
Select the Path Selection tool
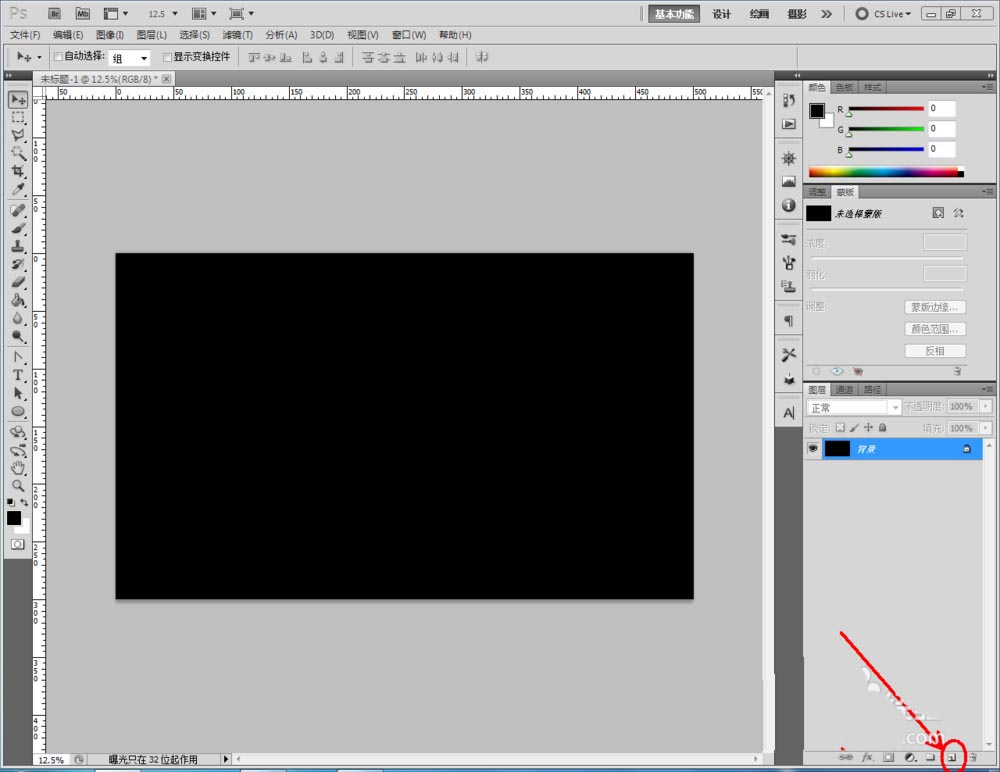coord(18,393)
